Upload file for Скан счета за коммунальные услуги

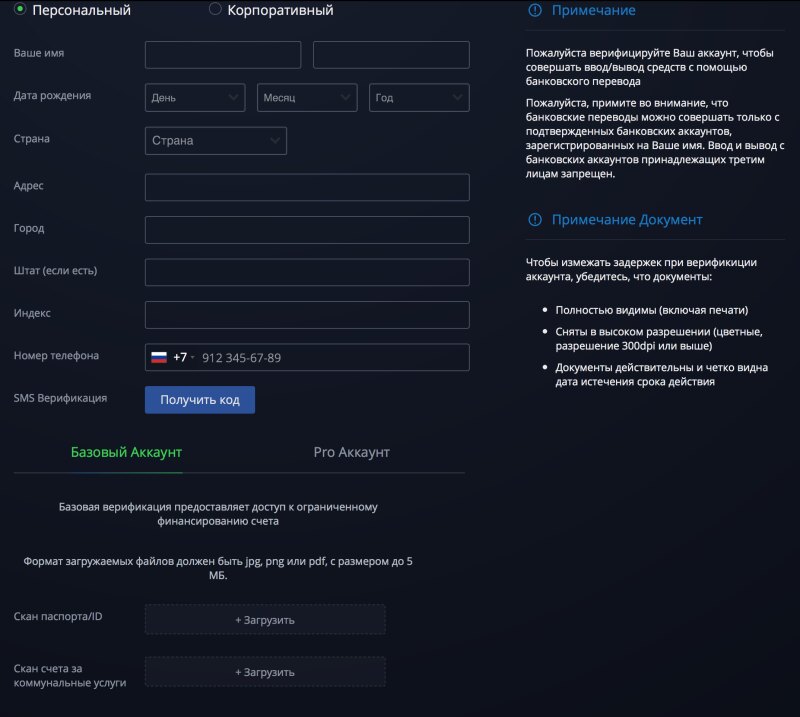[265, 672]
